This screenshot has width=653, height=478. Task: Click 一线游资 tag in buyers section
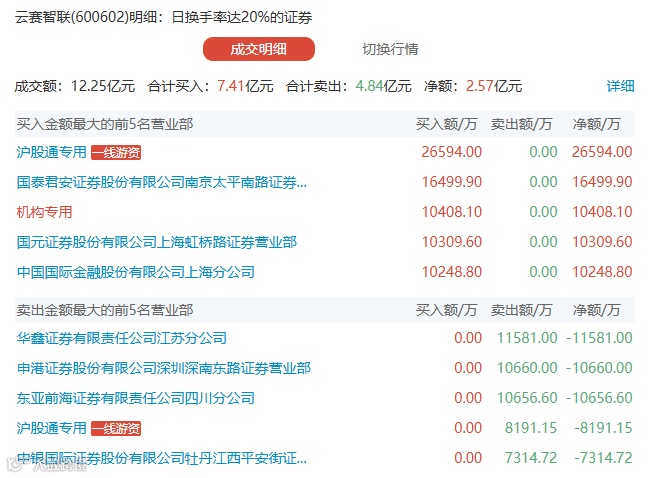pos(116,152)
